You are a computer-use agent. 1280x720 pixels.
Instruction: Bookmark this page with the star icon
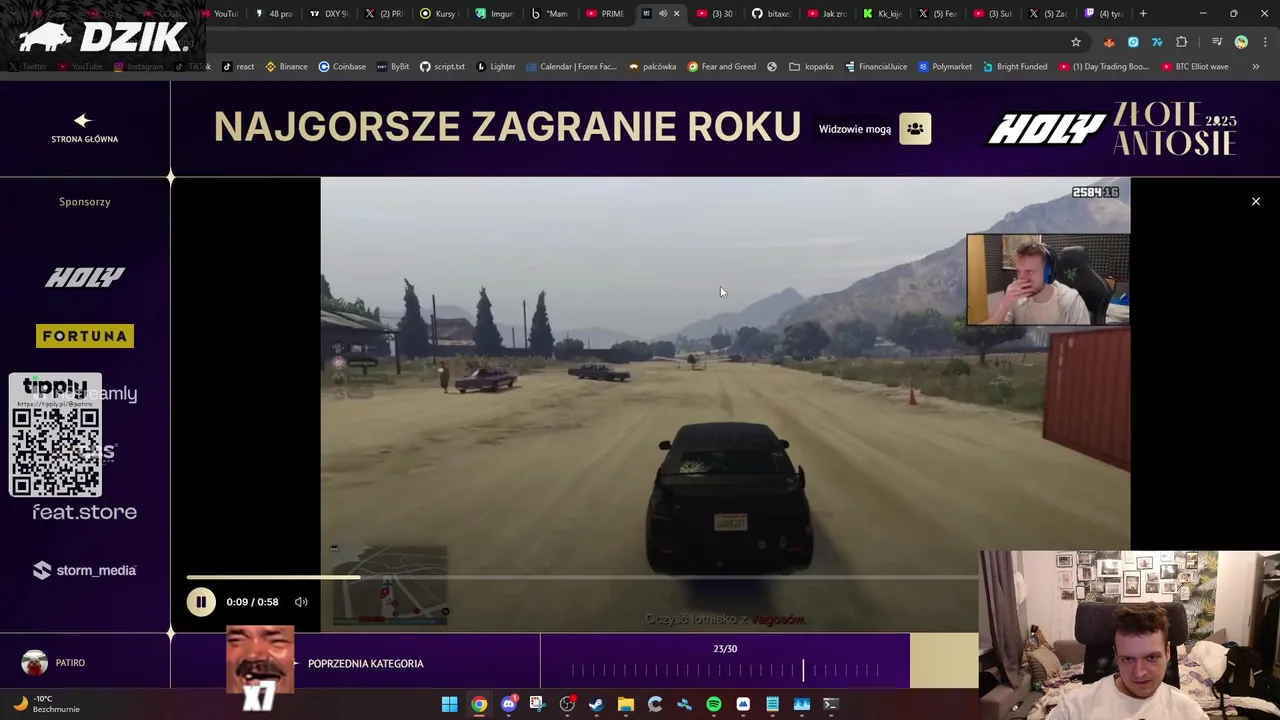pyautogui.click(x=1076, y=42)
